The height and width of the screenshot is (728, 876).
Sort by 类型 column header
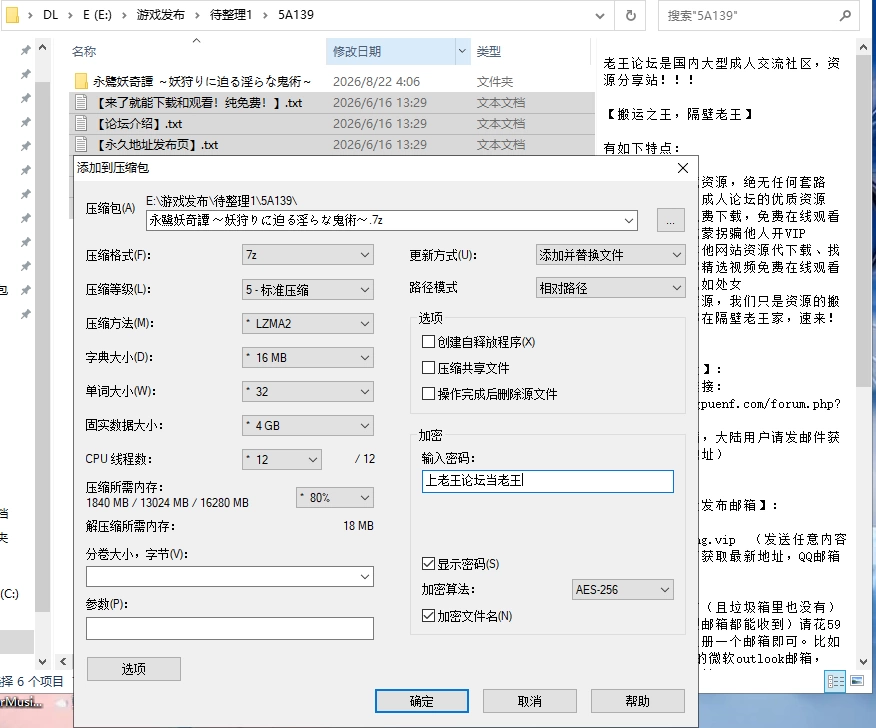coord(489,51)
